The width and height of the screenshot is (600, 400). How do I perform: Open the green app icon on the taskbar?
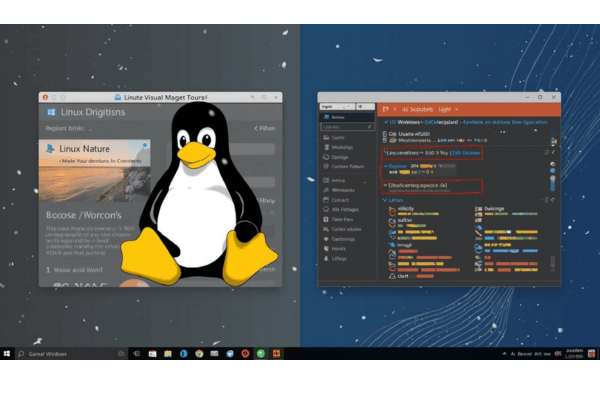pos(261,354)
